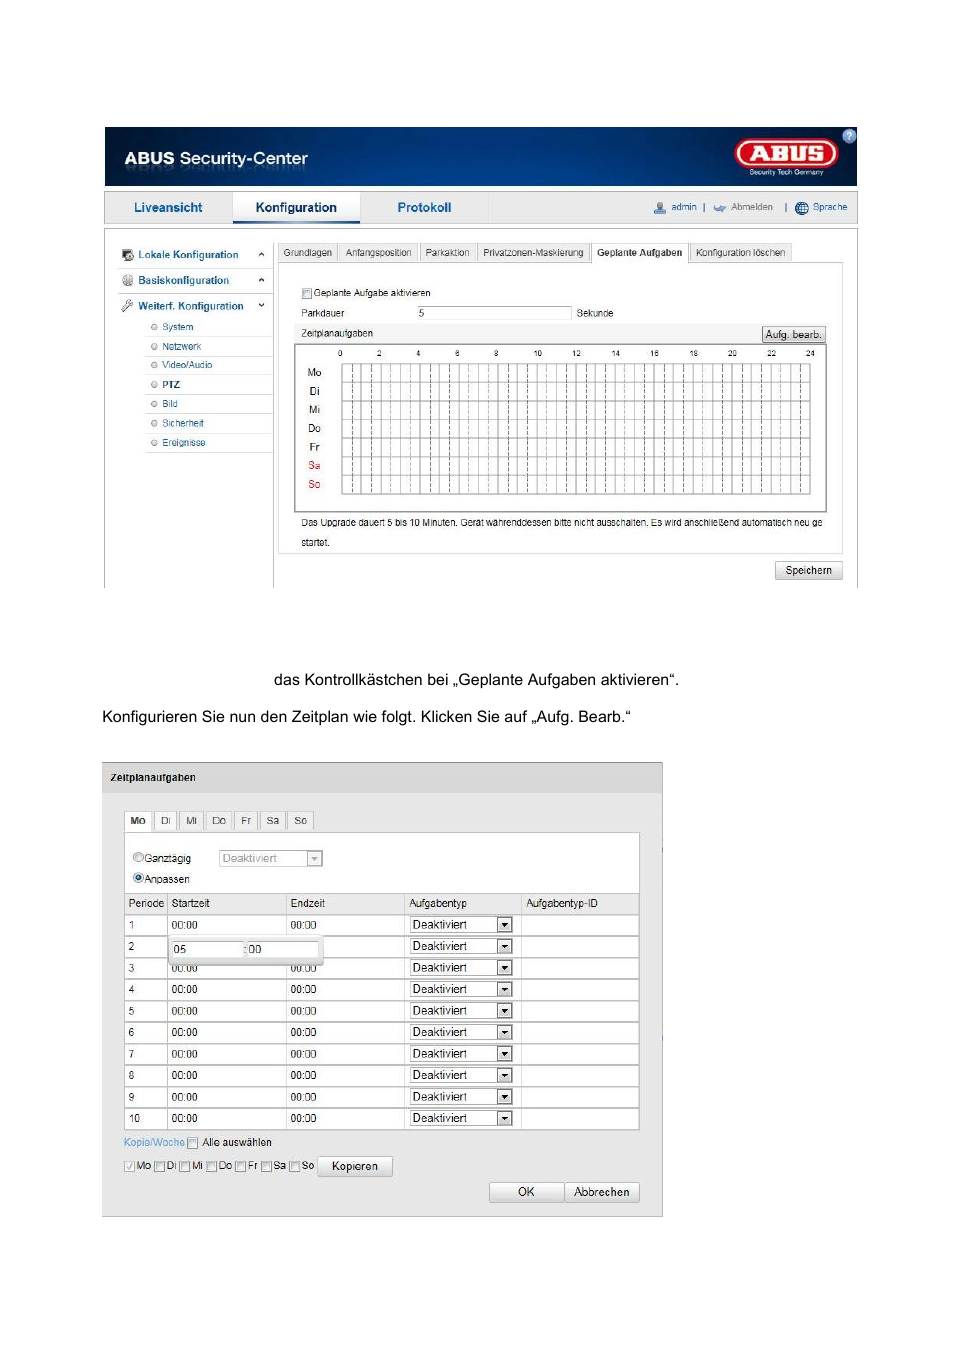Tick the Do copy-week checkbox
954x1350 pixels.
click(x=212, y=1166)
